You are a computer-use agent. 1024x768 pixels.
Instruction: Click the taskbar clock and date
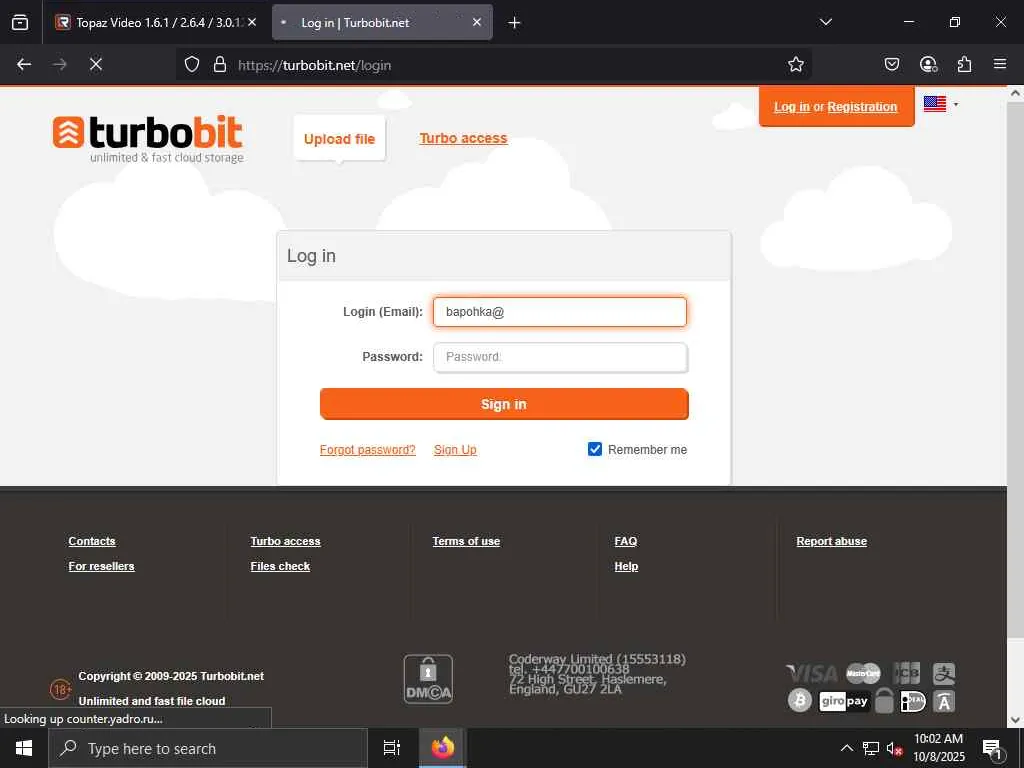tap(938, 748)
